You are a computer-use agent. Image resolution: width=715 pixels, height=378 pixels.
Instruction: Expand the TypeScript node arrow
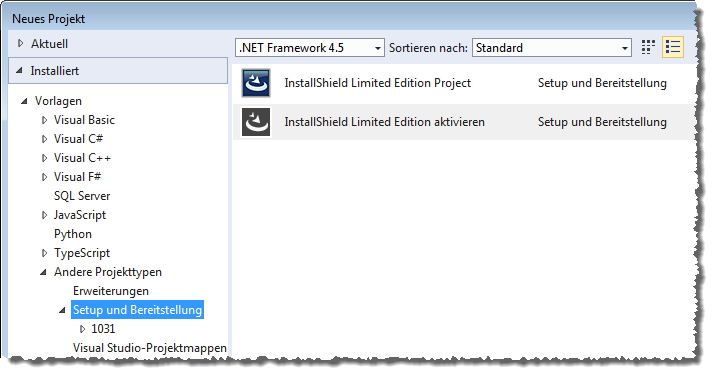[44, 253]
